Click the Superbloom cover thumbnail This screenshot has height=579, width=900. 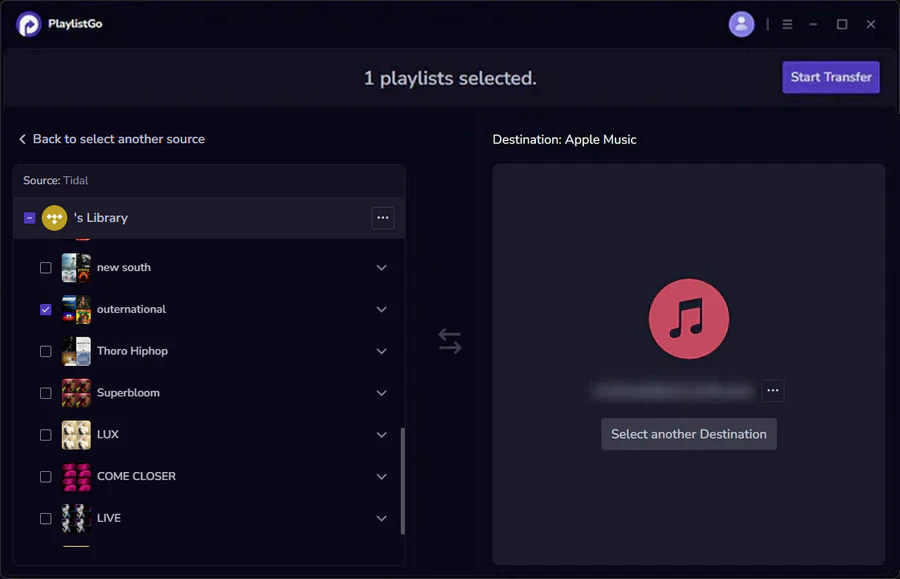pos(76,393)
